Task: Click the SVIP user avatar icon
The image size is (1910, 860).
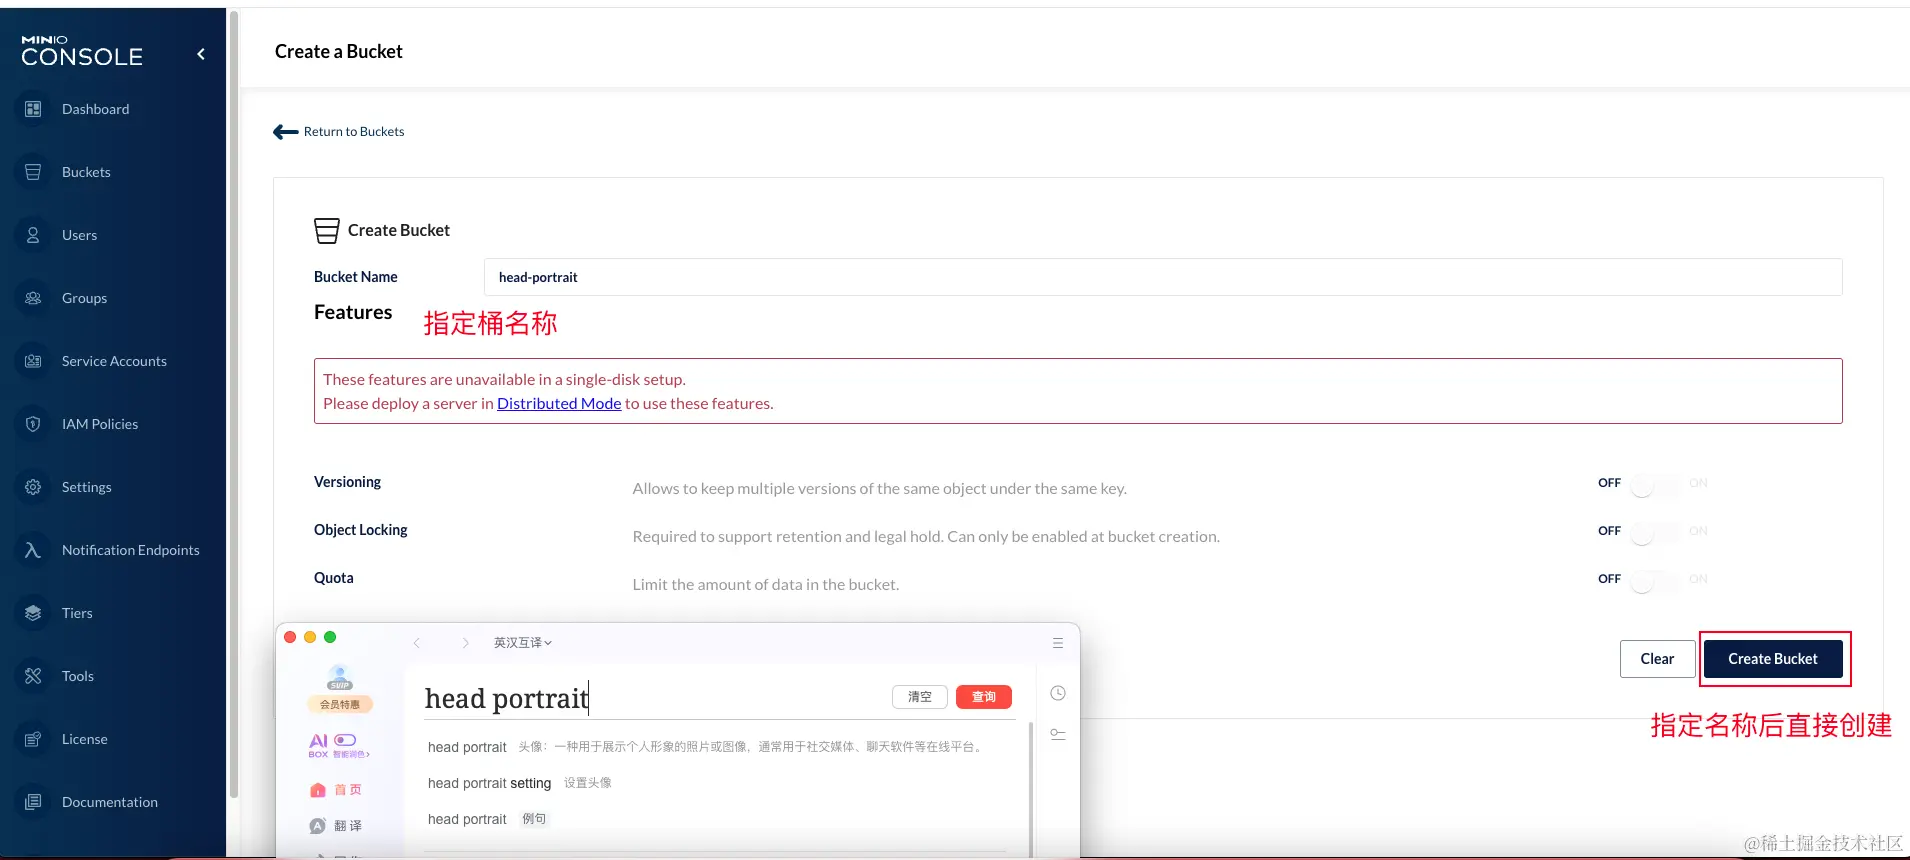Action: [340, 677]
